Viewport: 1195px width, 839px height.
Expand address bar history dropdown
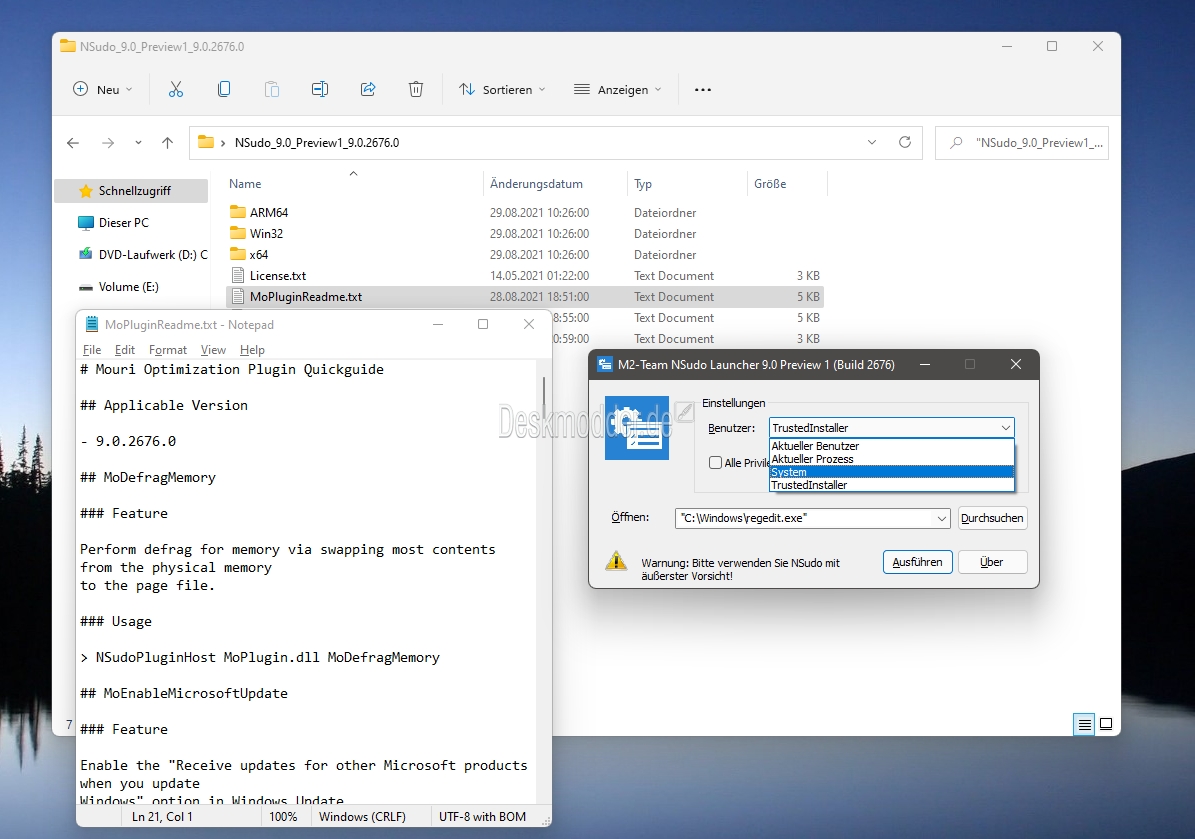pyautogui.click(x=872, y=143)
